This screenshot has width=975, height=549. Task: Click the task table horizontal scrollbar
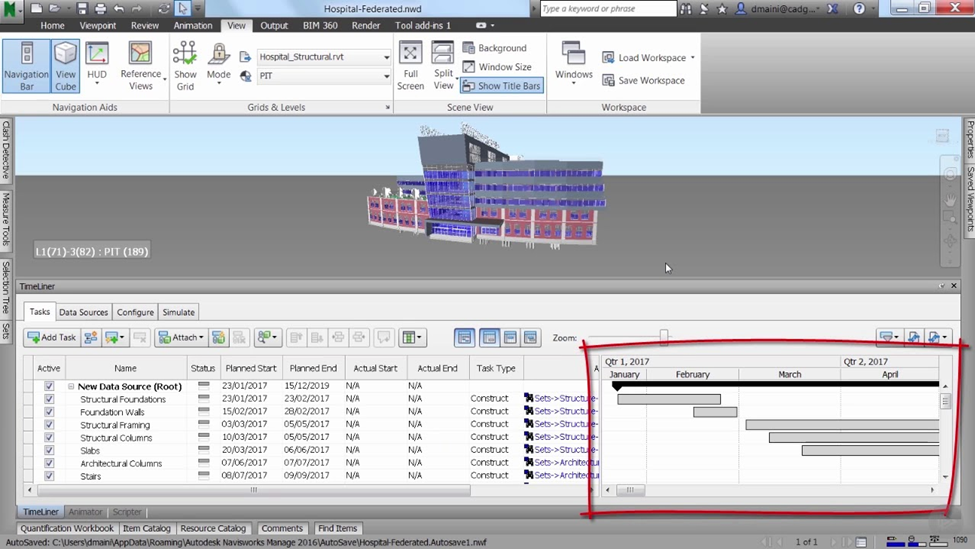click(253, 490)
